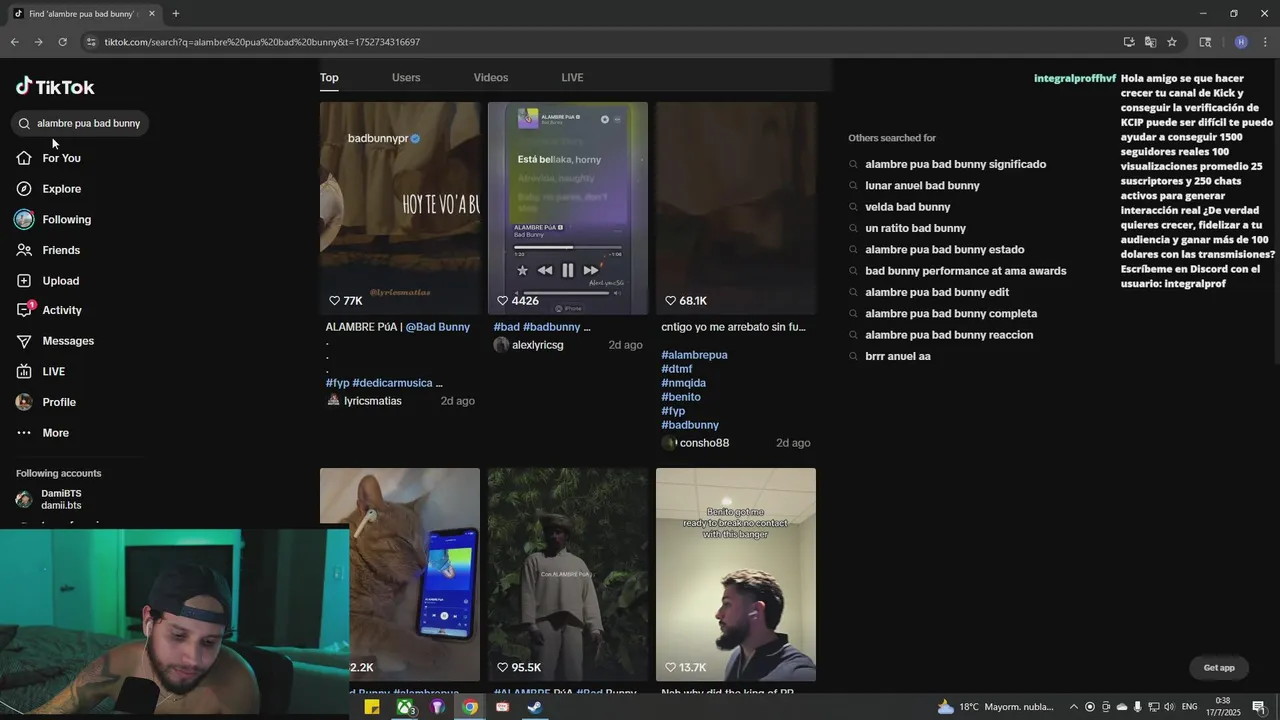Open Friends icon in sidebar
Viewport: 1280px width, 720px height.
tap(24, 250)
